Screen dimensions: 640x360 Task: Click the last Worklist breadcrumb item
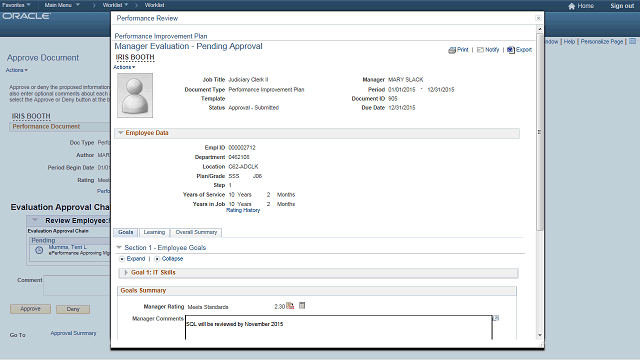154,5
